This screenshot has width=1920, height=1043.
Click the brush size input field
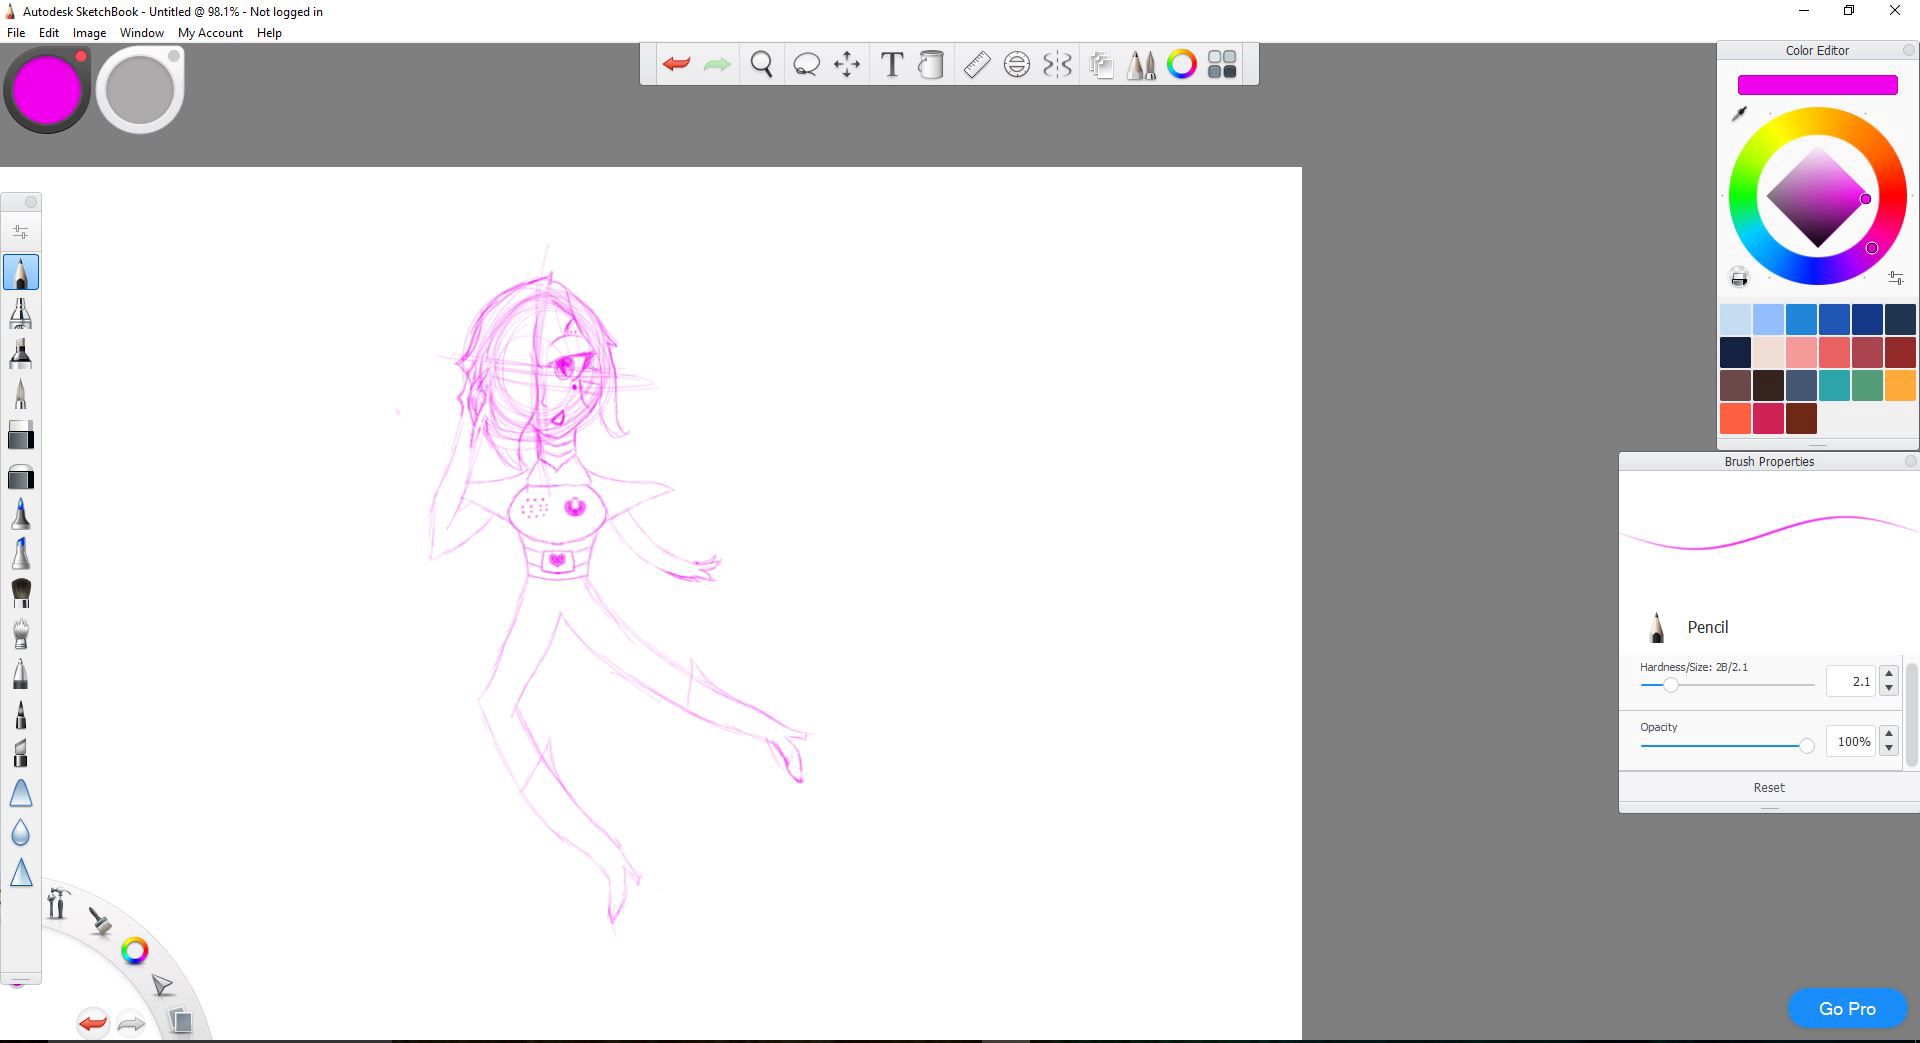1850,681
